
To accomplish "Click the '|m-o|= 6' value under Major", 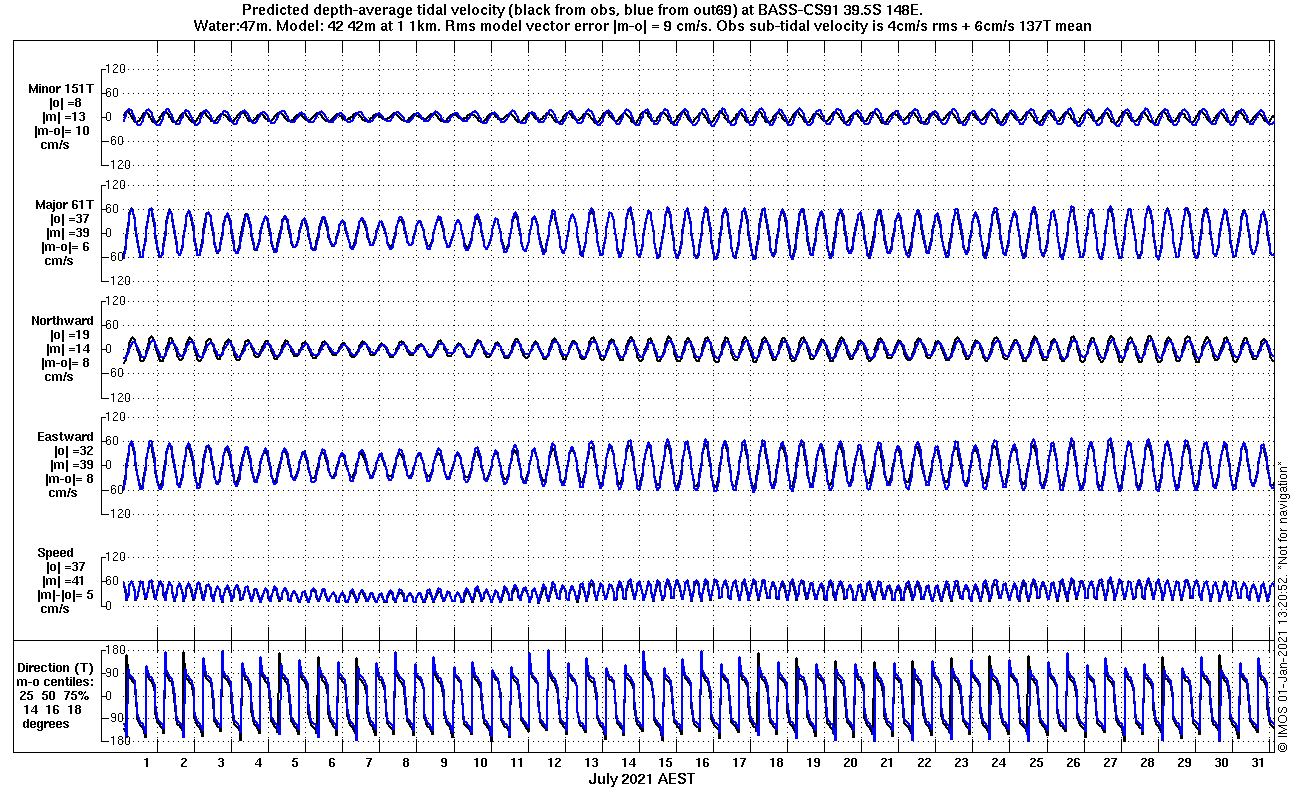I will point(65,247).
